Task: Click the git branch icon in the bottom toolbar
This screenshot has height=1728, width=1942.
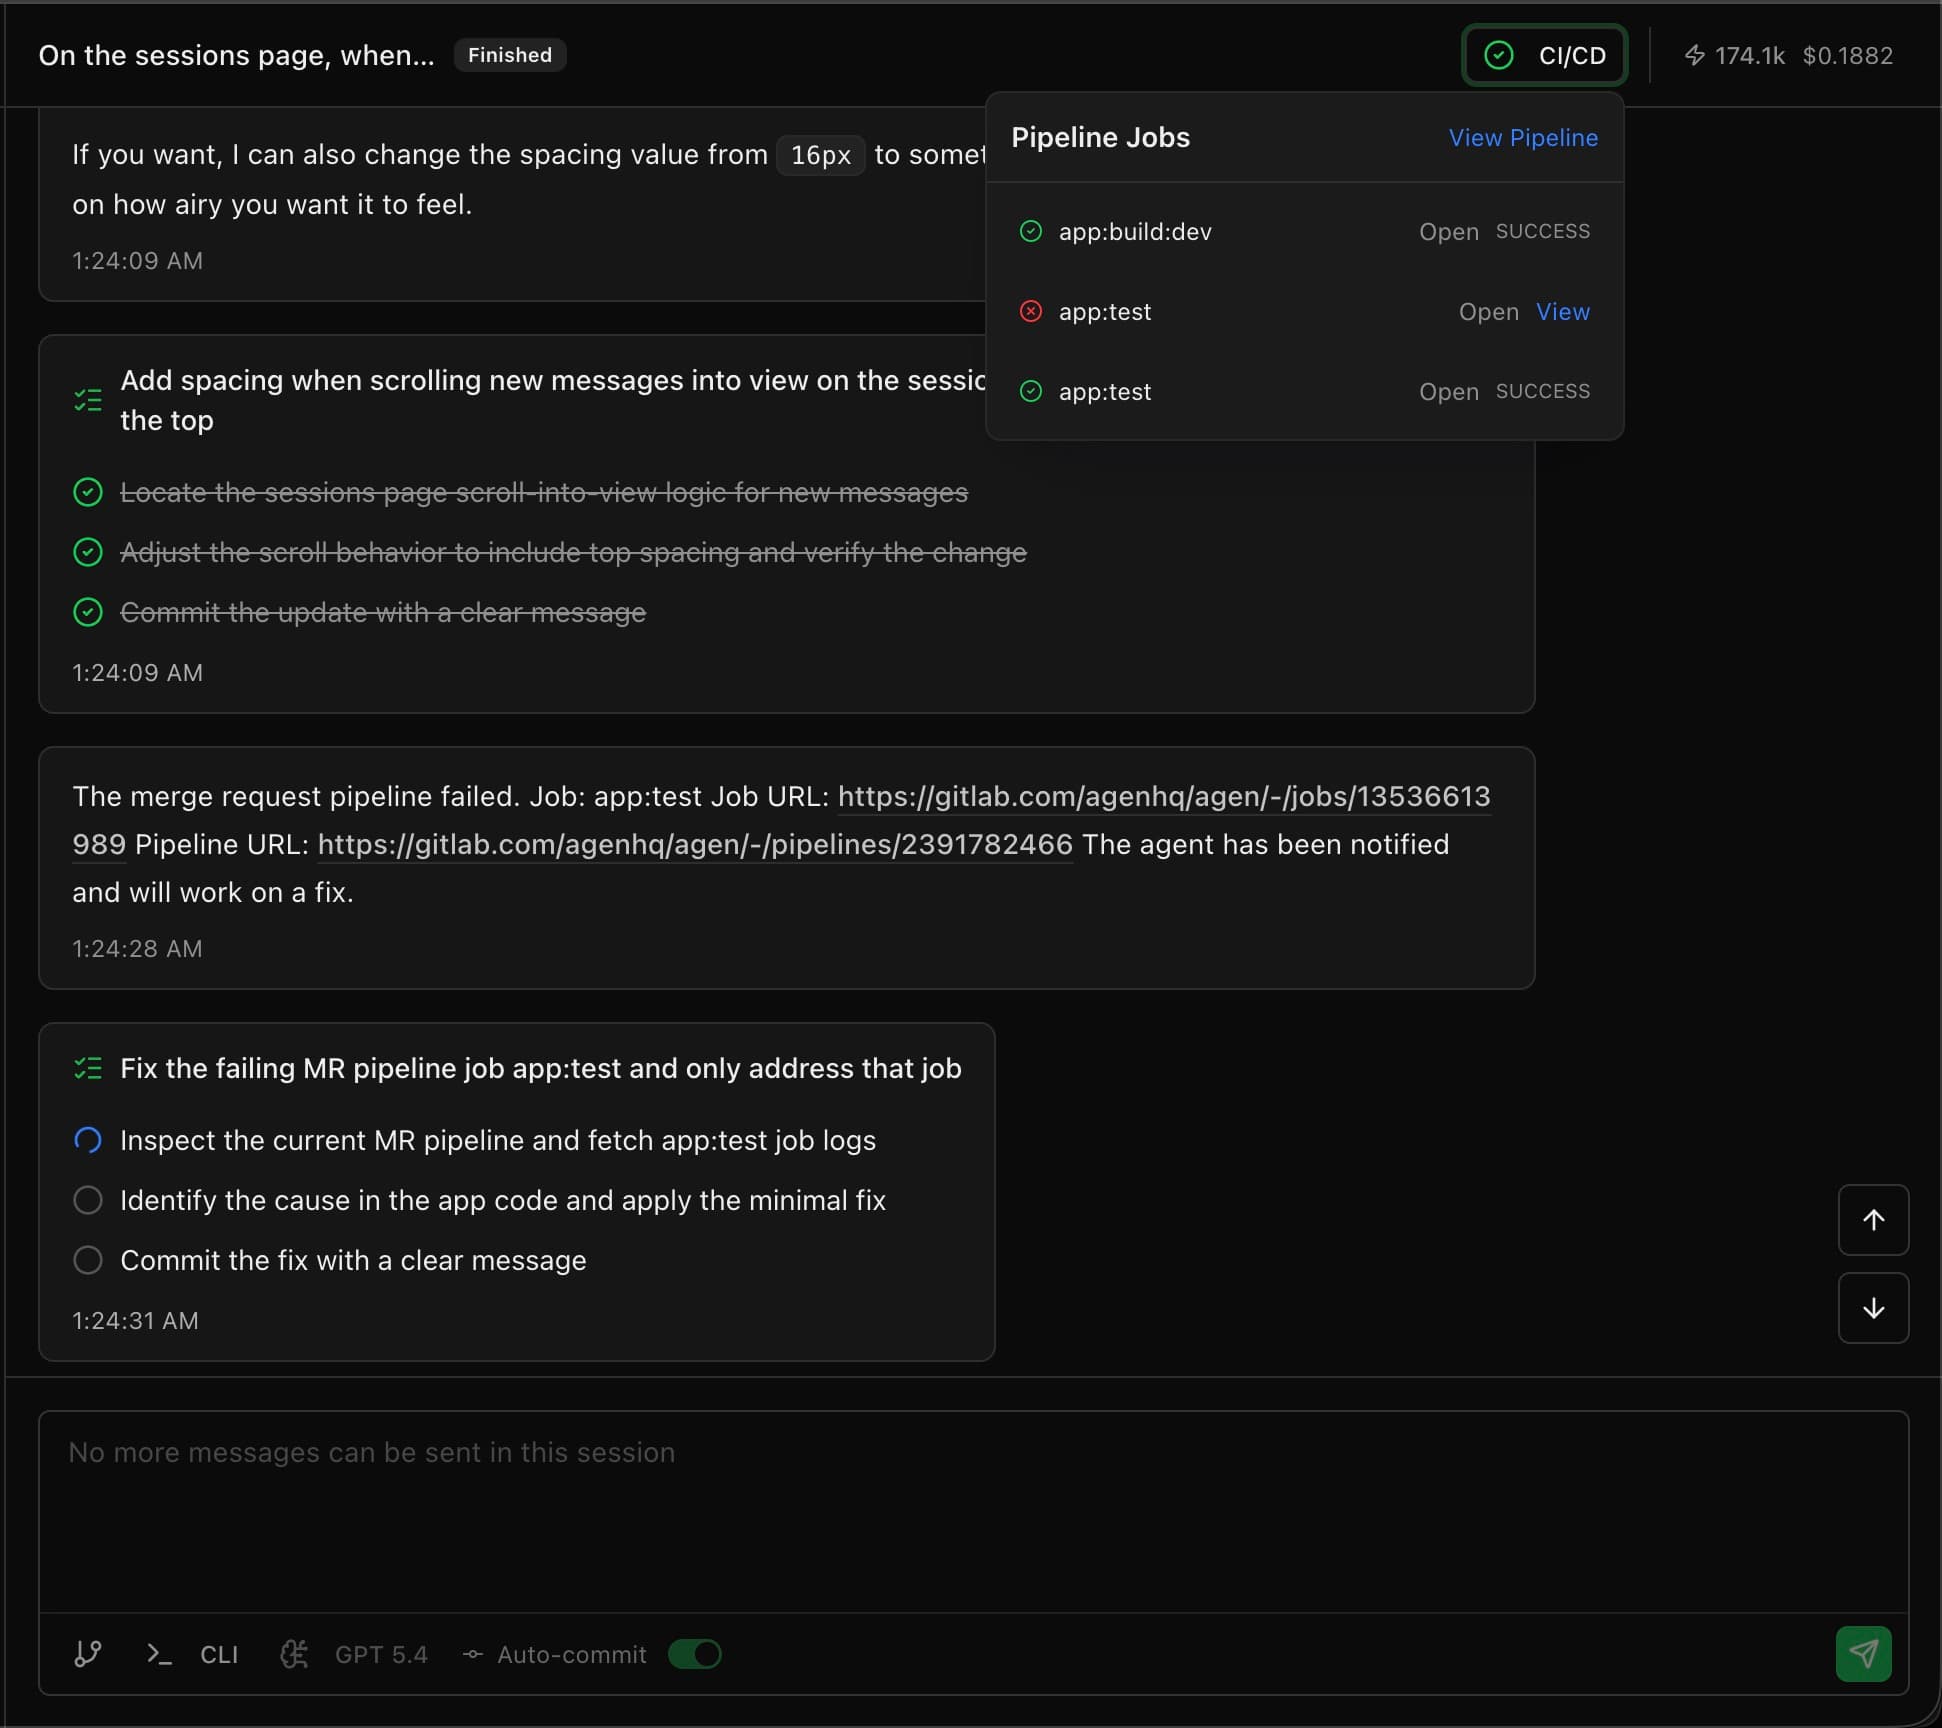Action: point(87,1654)
